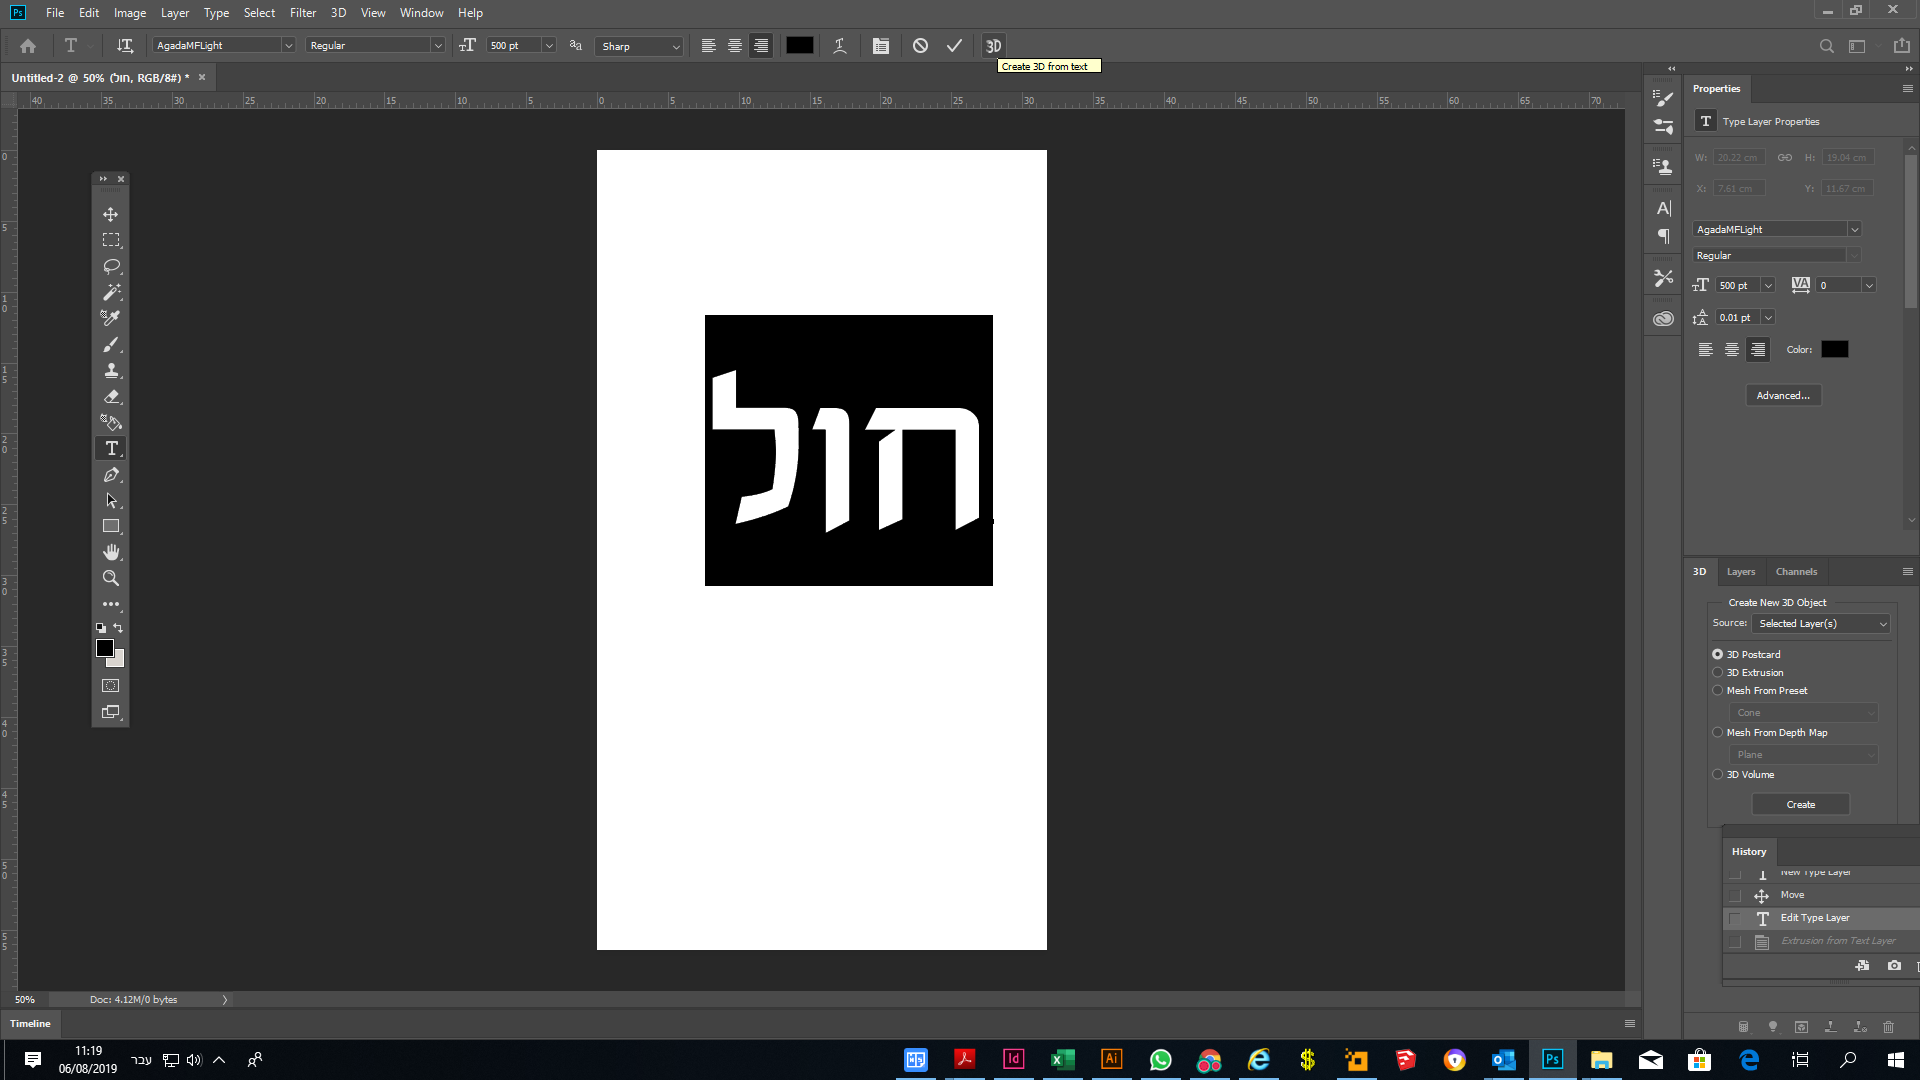This screenshot has width=1920, height=1080.
Task: Choose the 3D Volume option
Action: [1718, 774]
